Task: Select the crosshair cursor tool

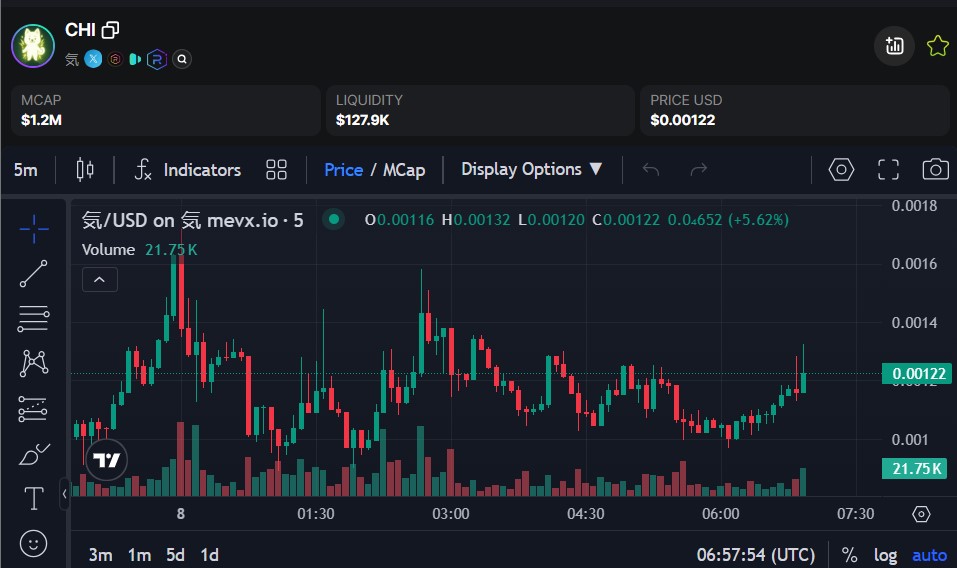Action: (x=34, y=228)
